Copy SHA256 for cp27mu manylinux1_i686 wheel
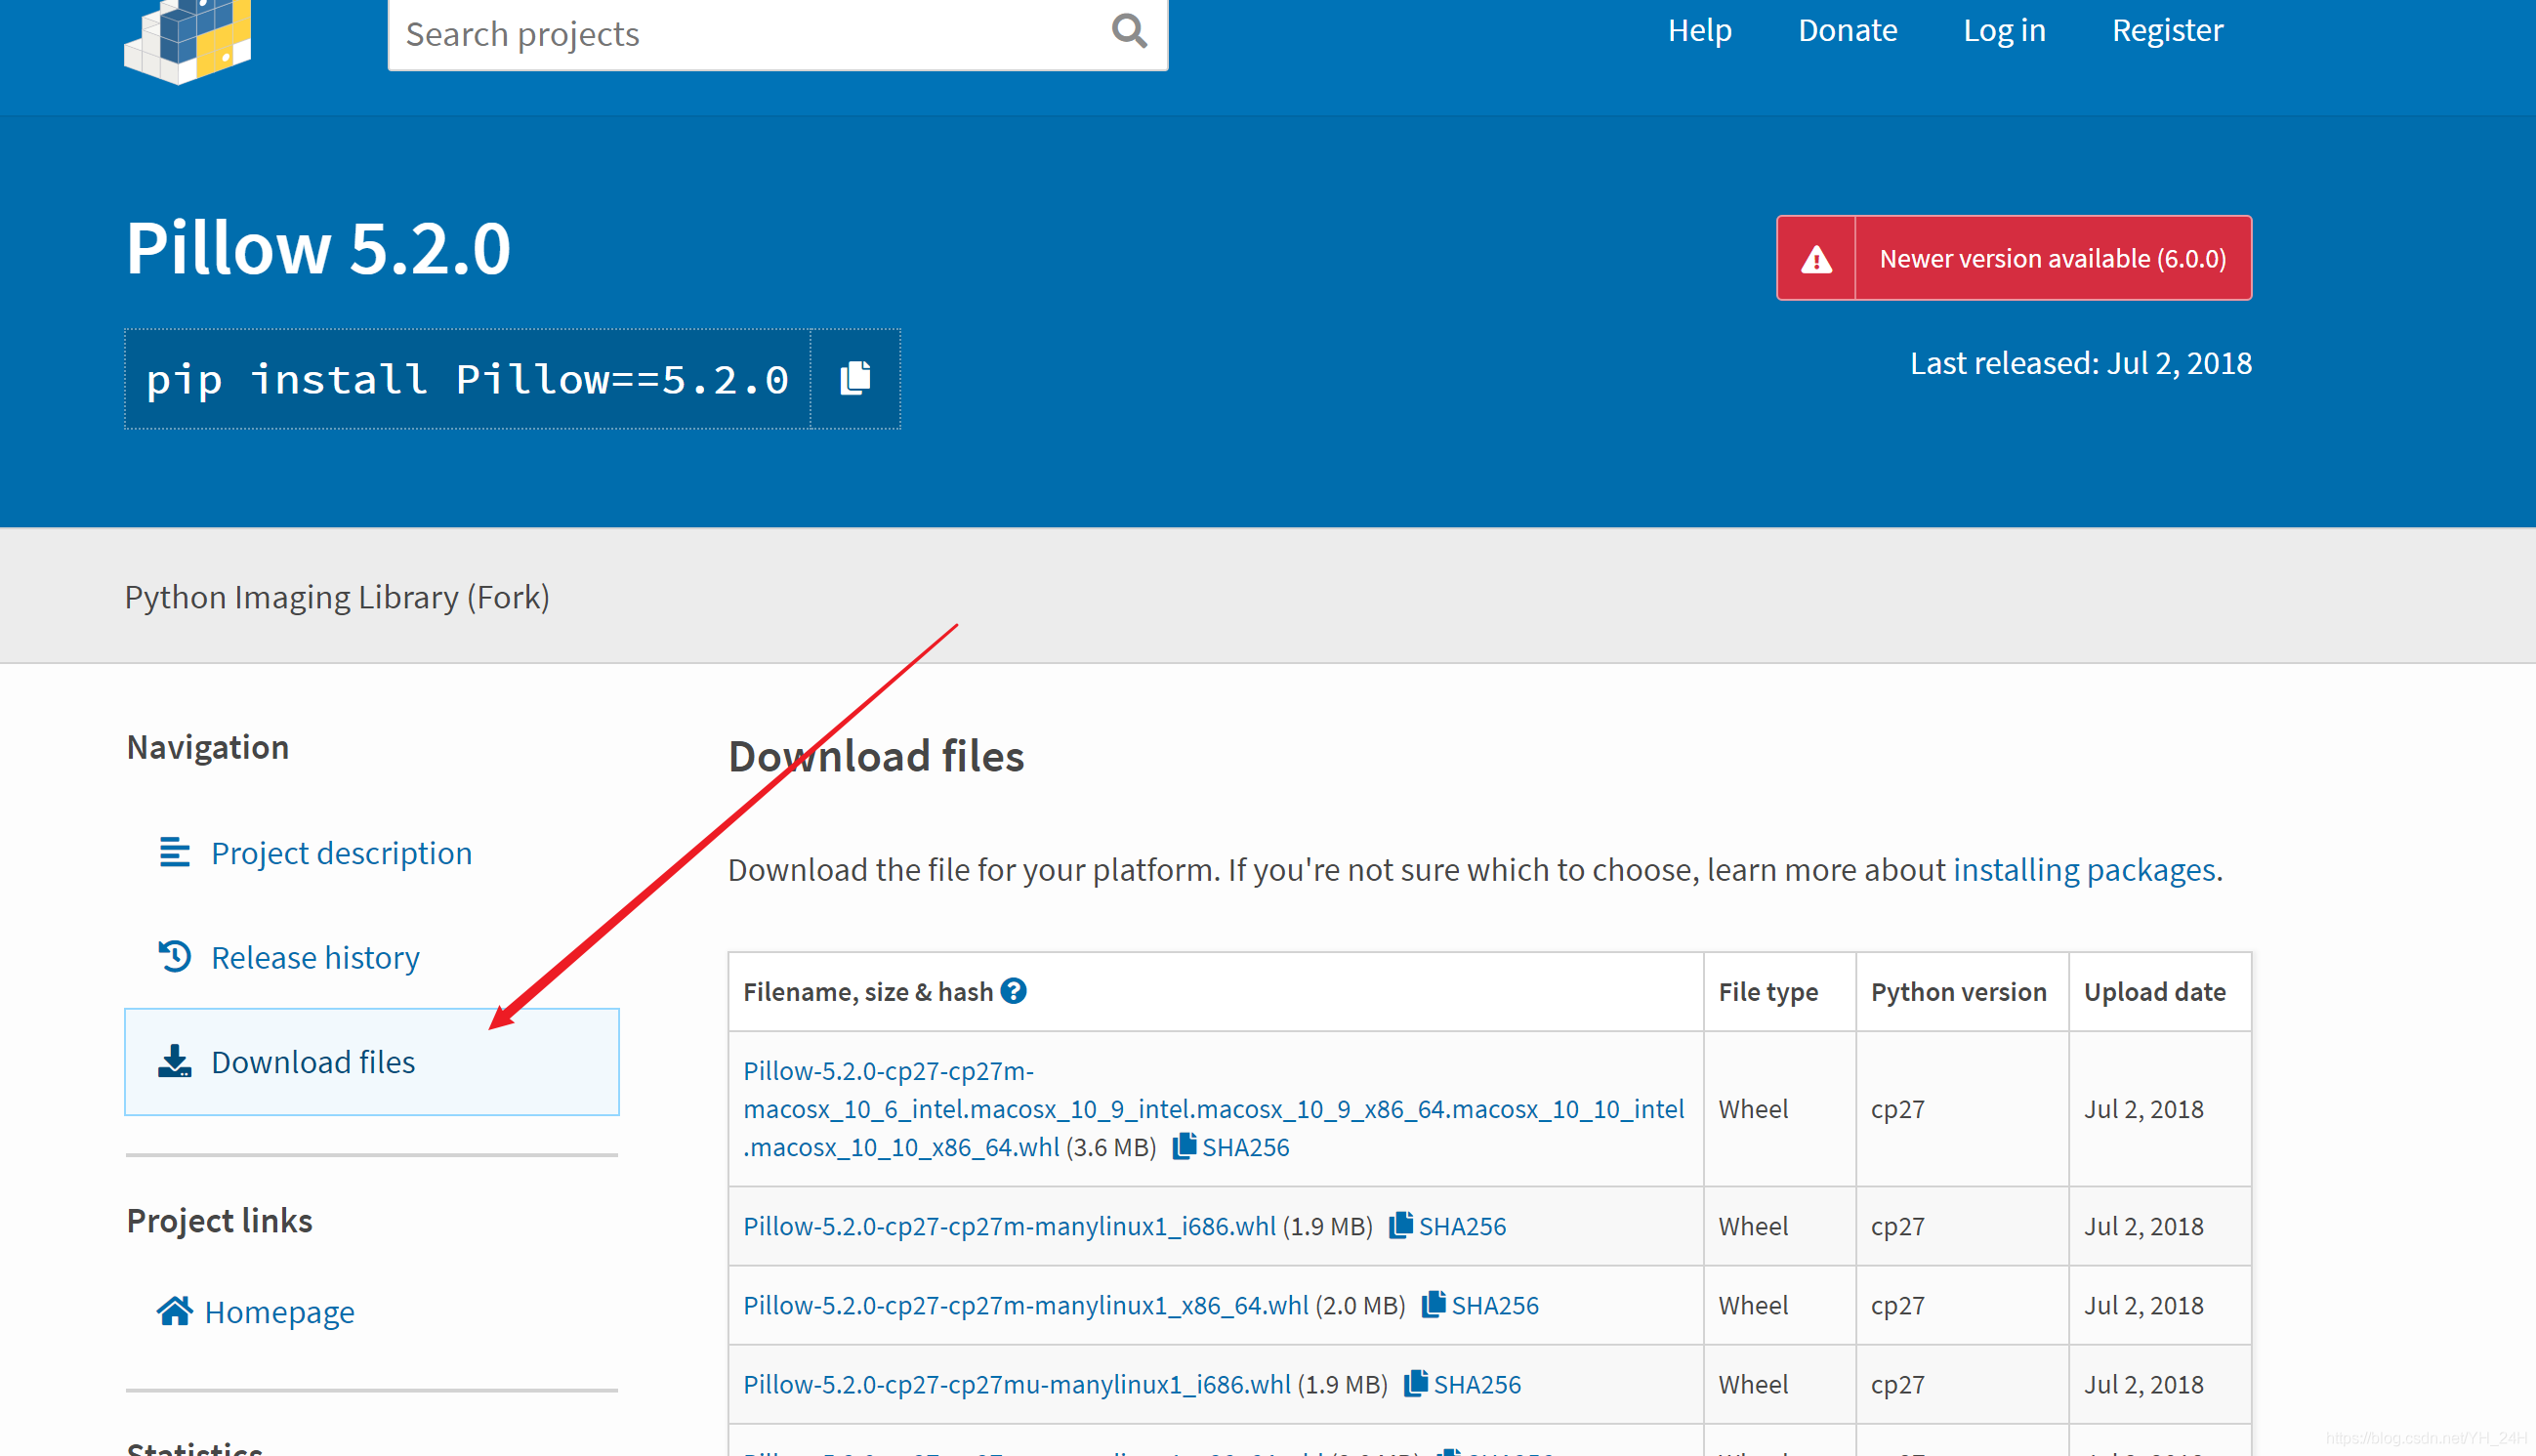The image size is (2536, 1456). tap(1463, 1384)
